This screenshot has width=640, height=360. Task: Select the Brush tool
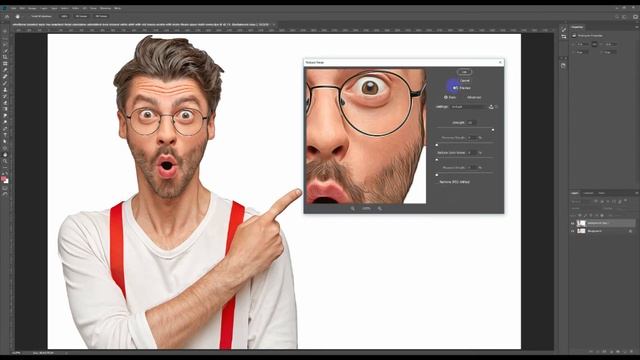coord(5,83)
